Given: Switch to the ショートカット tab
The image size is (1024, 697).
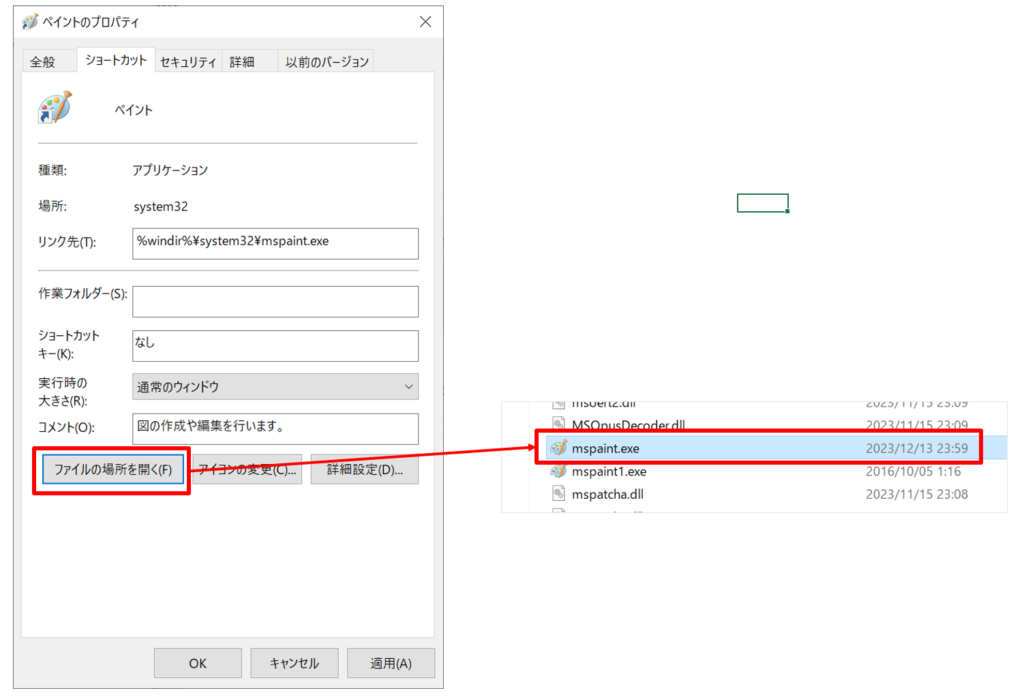Looking at the screenshot, I should (x=116, y=60).
